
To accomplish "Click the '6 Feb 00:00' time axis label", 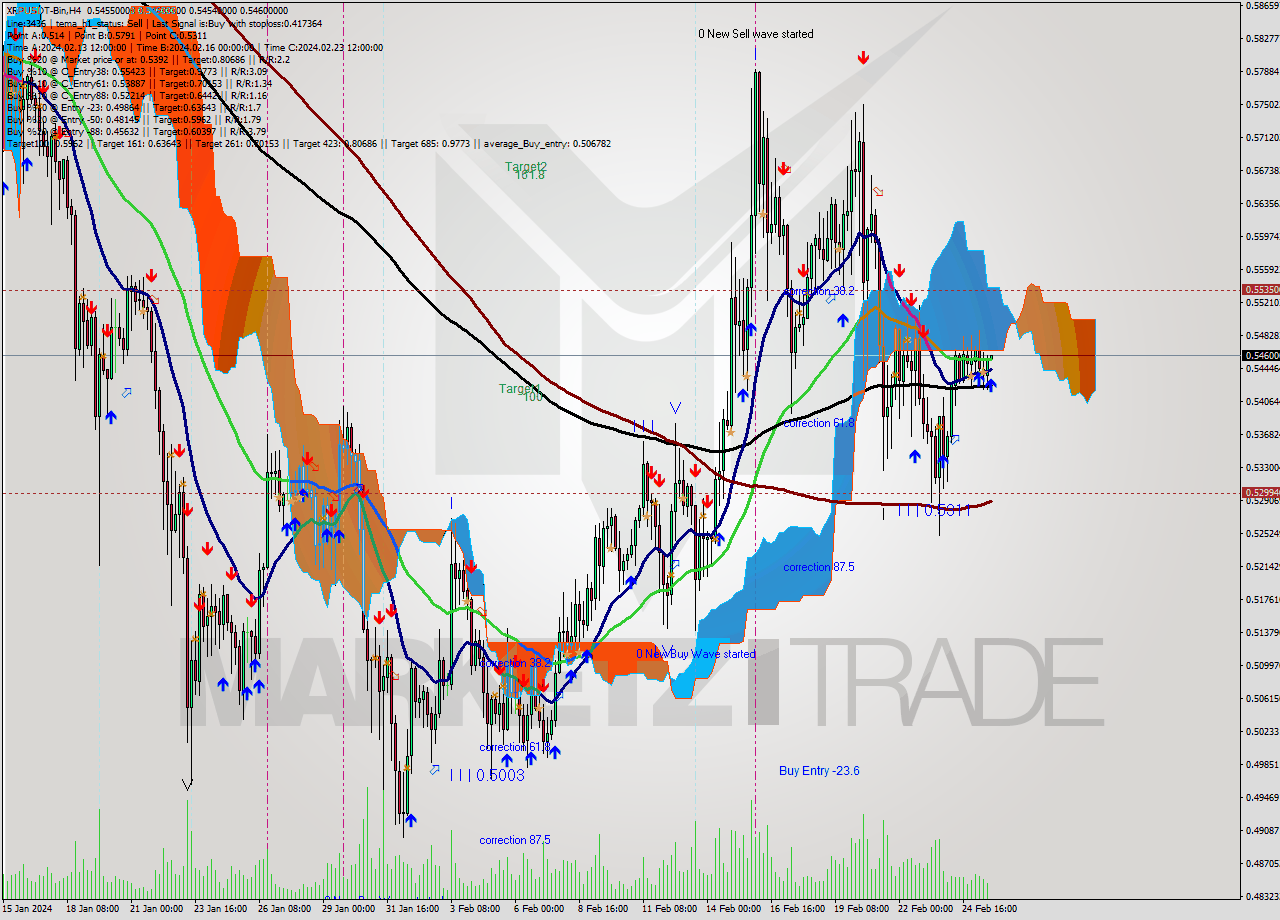I will pyautogui.click(x=539, y=909).
